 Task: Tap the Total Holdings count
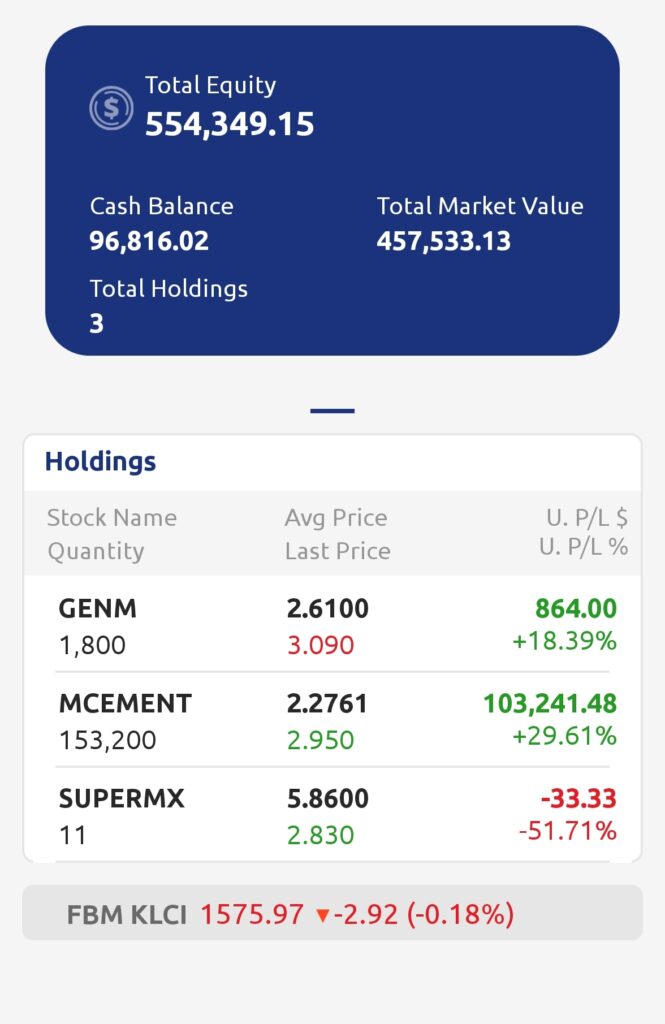pos(97,323)
